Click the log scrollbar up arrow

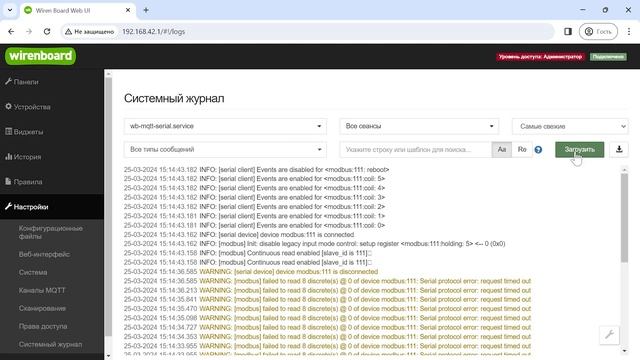(624, 169)
